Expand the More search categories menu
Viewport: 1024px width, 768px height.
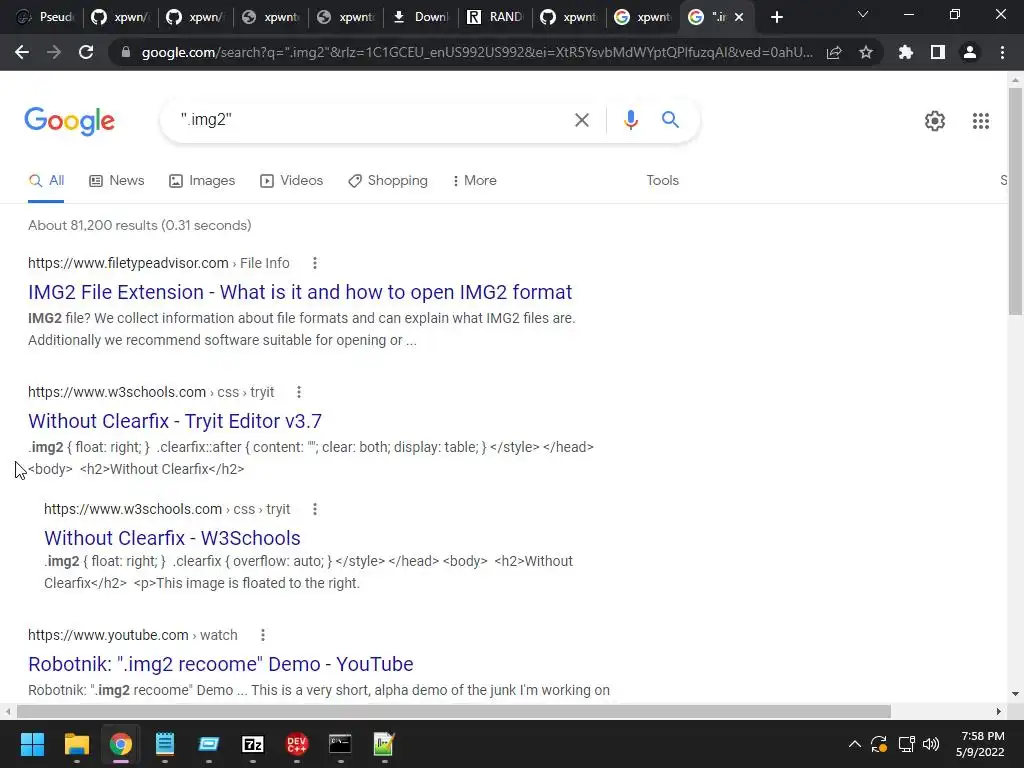pos(474,181)
